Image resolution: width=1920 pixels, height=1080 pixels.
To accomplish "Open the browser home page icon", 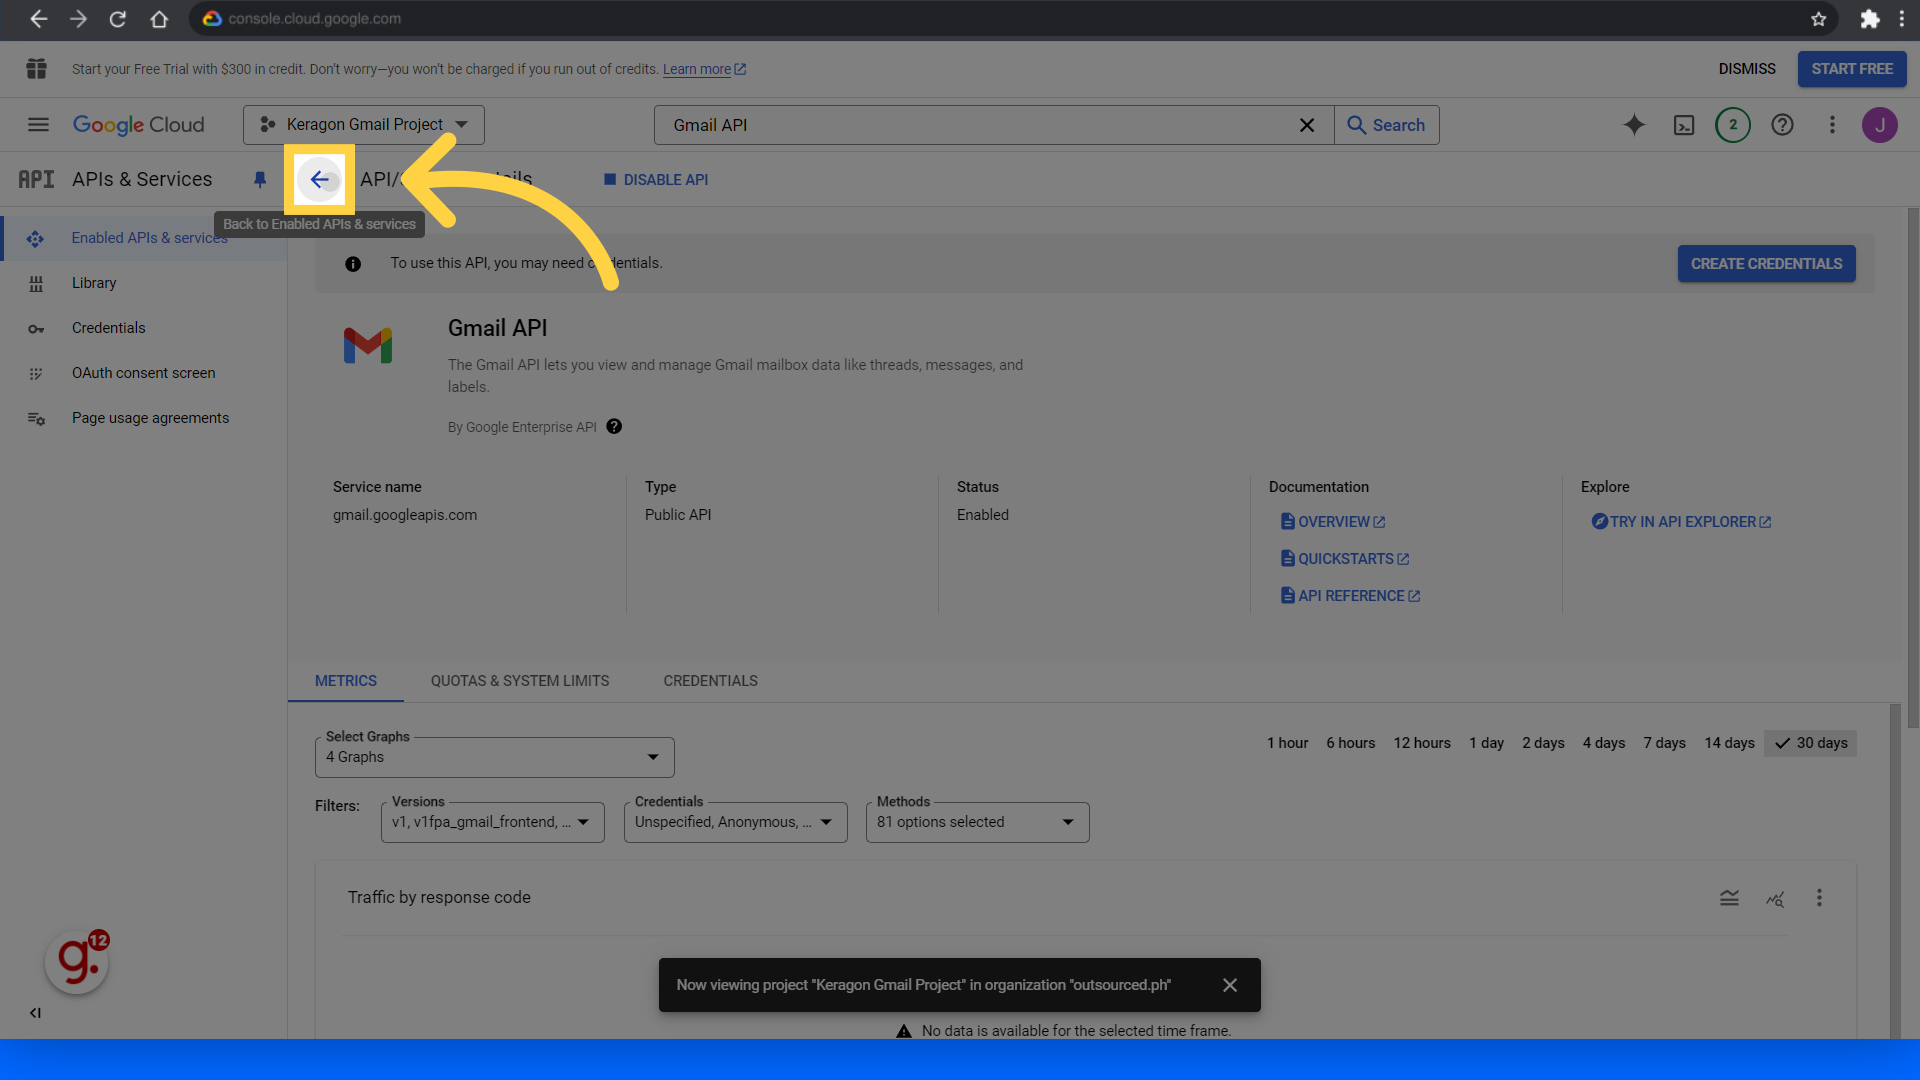I will click(x=159, y=19).
